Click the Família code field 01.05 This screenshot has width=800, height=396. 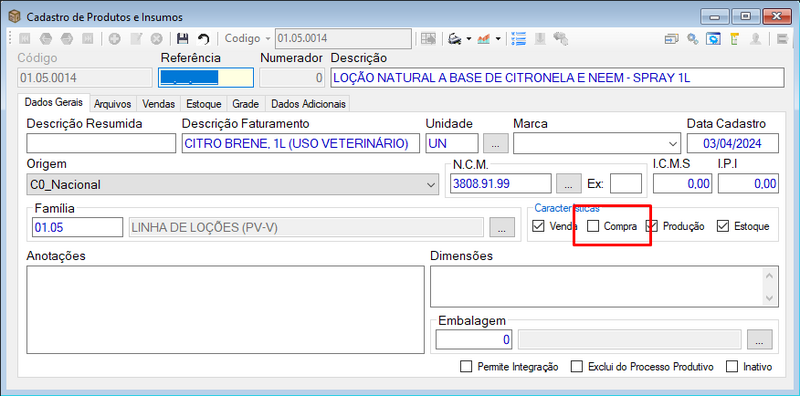[77, 227]
